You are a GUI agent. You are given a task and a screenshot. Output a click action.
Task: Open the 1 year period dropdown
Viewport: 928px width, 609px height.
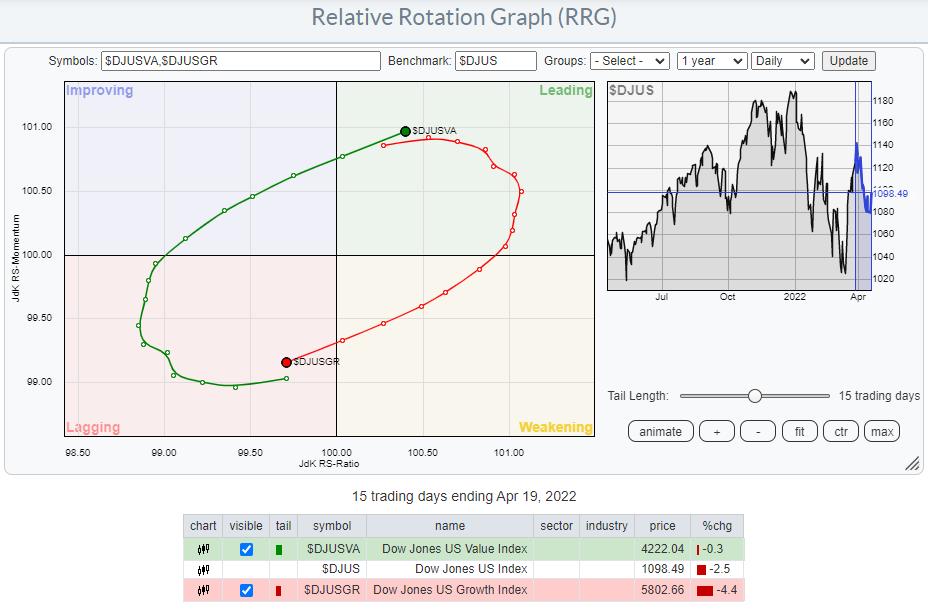tap(710, 61)
